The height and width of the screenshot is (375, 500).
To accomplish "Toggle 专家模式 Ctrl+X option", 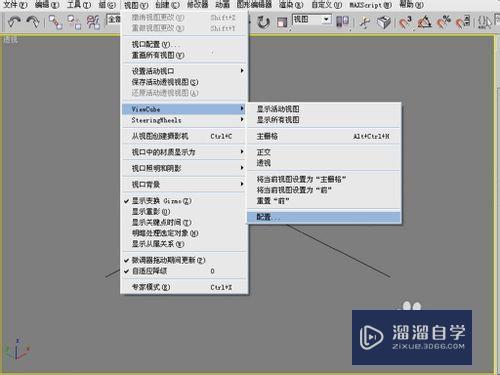I will click(x=184, y=287).
